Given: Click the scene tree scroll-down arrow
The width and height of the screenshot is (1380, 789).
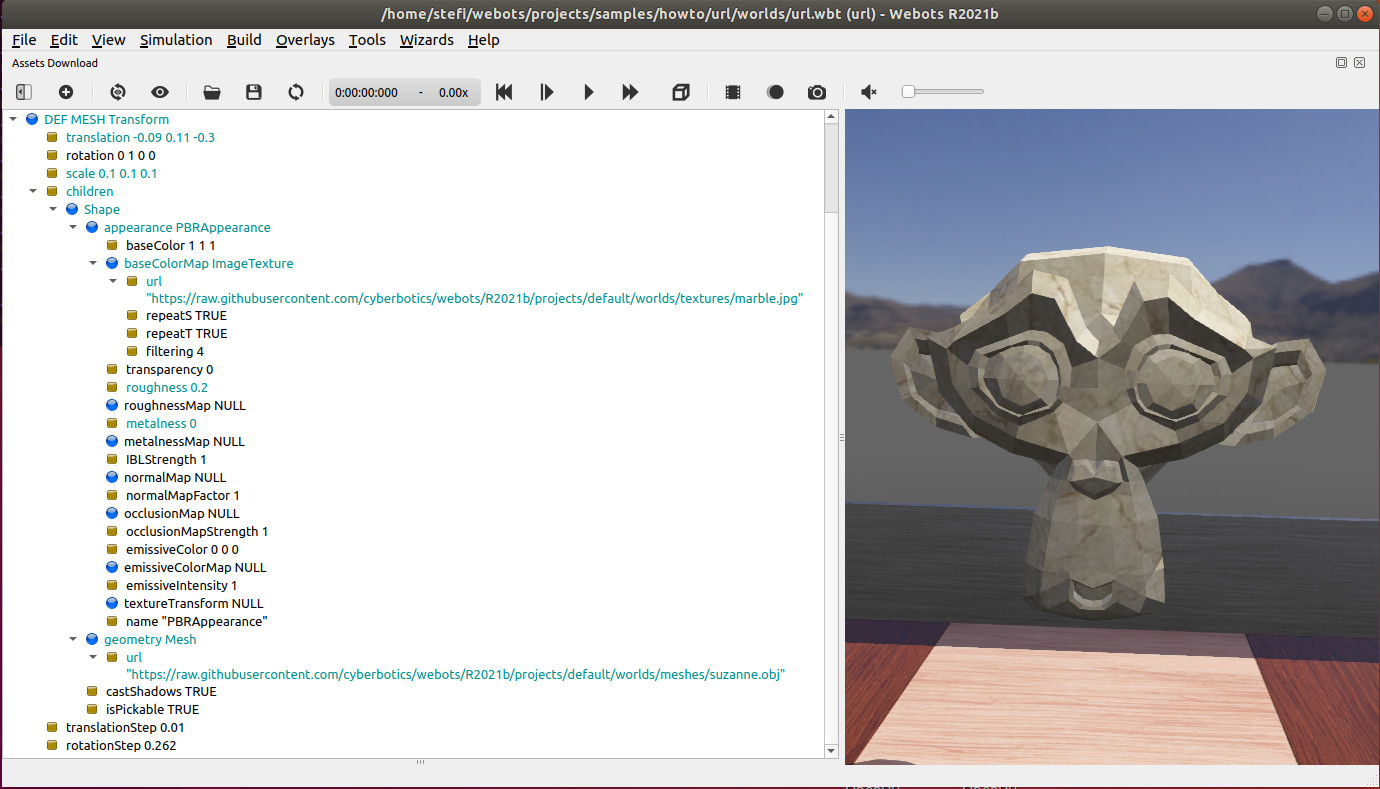Looking at the screenshot, I should pyautogui.click(x=831, y=750).
